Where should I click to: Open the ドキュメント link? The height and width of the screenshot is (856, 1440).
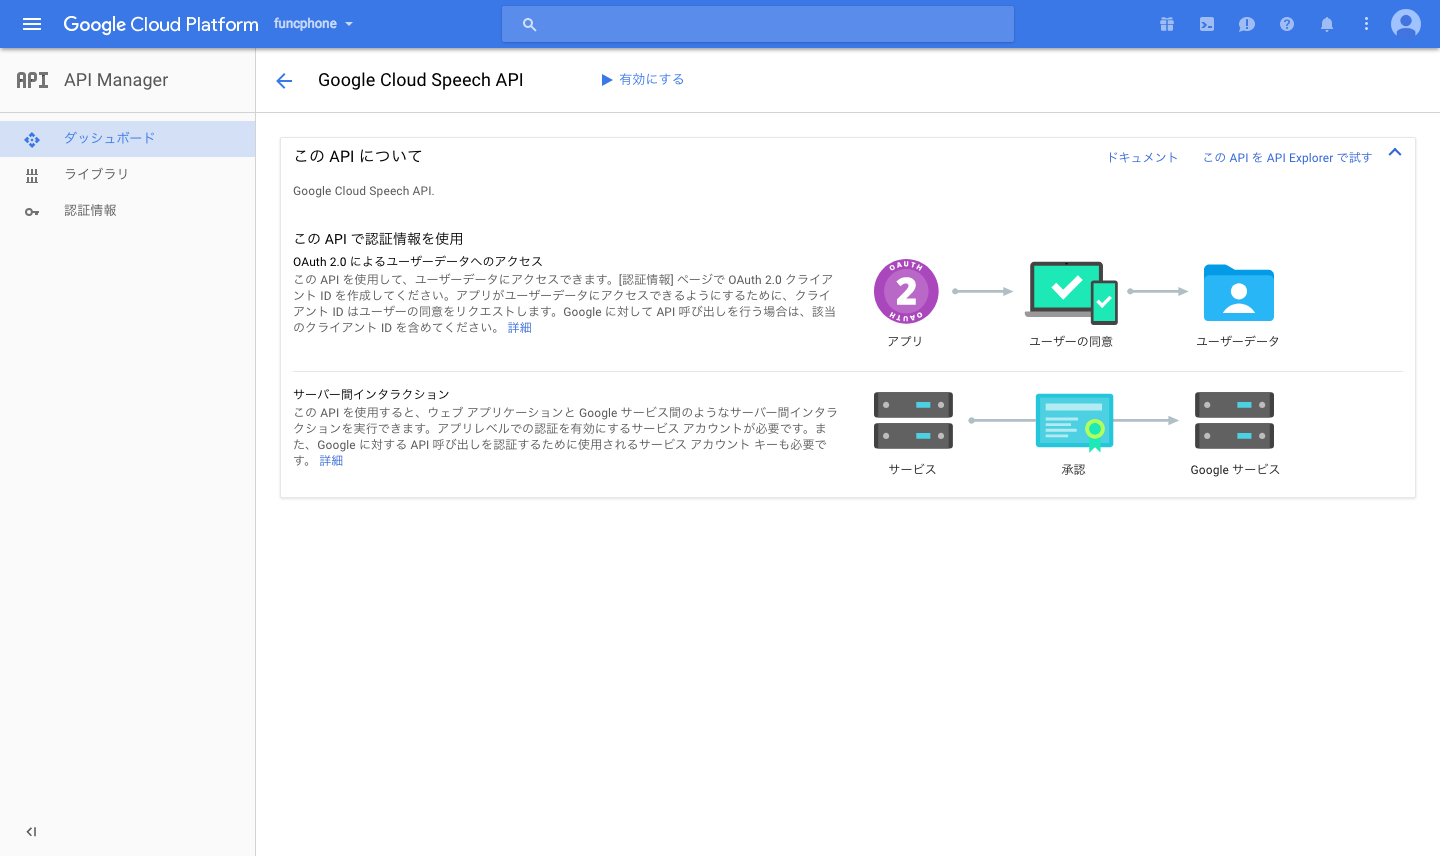tap(1142, 158)
